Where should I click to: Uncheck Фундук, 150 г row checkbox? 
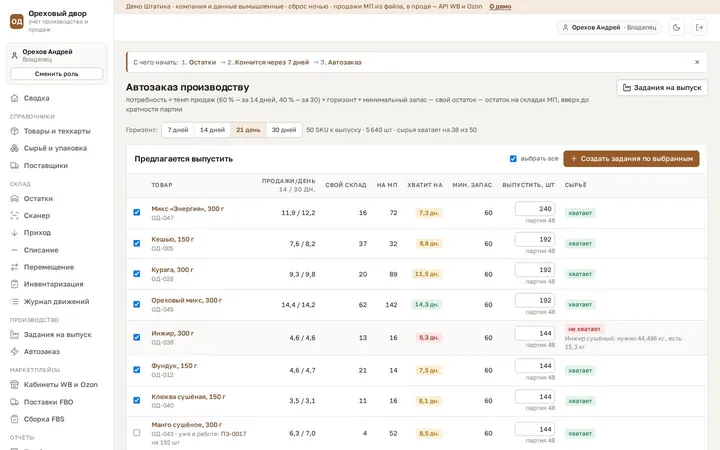click(136, 370)
